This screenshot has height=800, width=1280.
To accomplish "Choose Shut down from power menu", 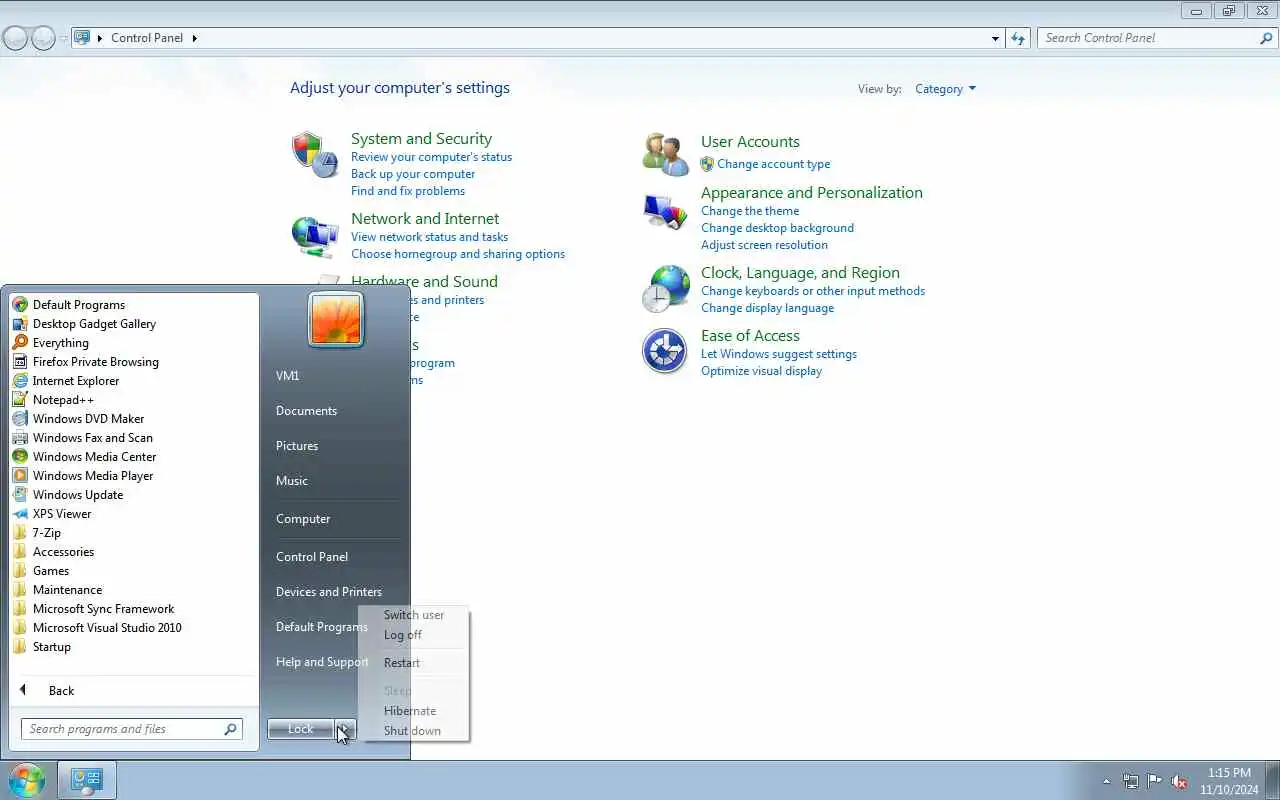I will click(x=414, y=731).
